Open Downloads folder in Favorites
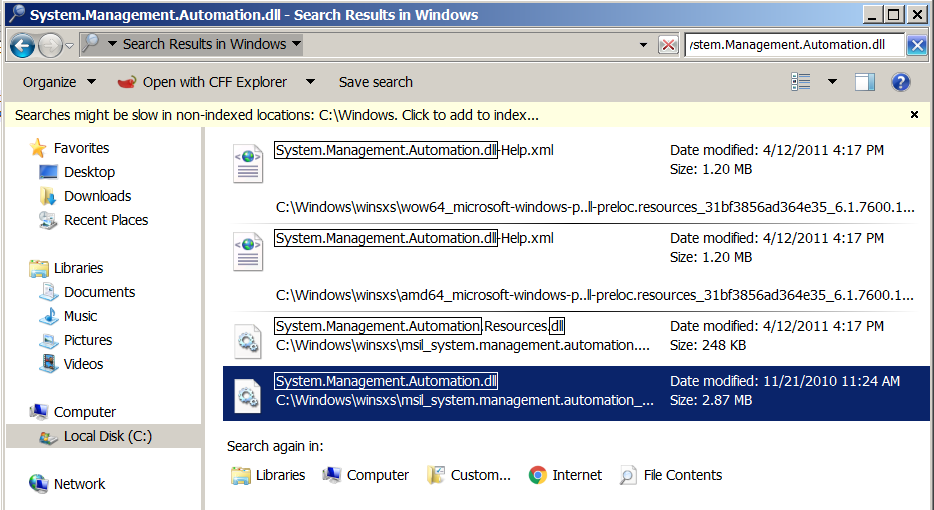Image resolution: width=934 pixels, height=510 pixels. point(97,196)
